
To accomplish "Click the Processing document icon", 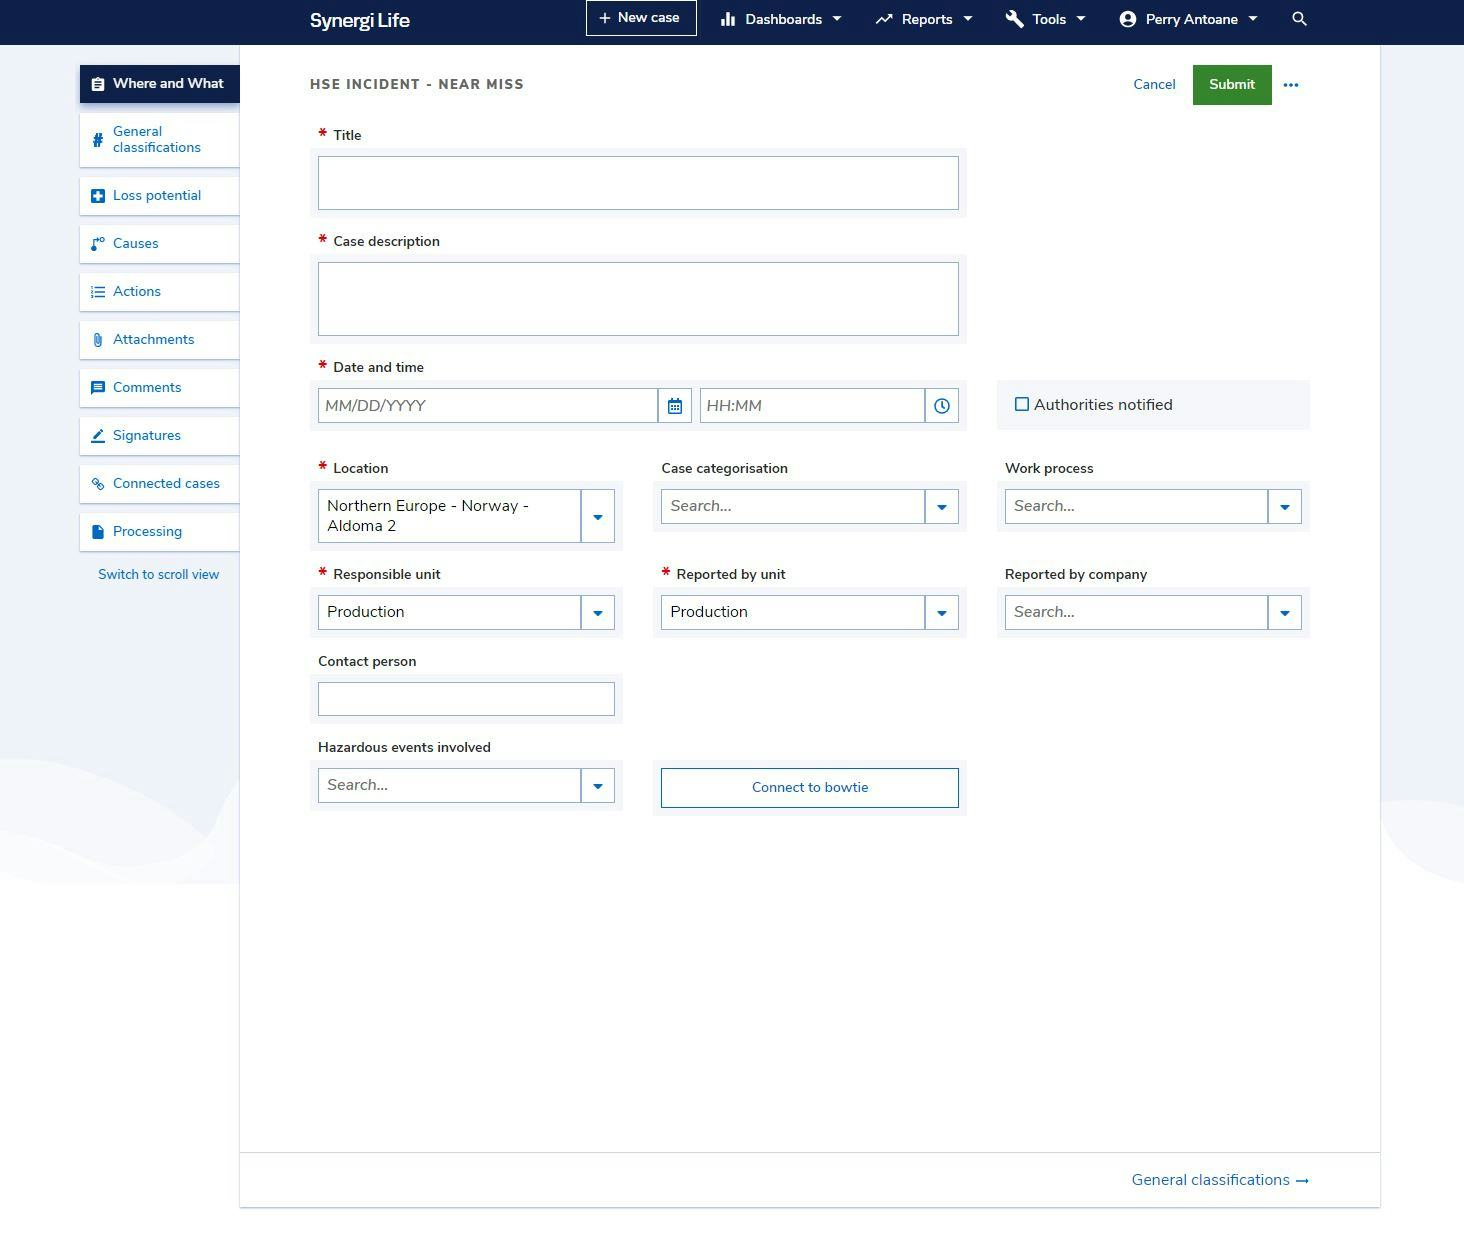I will click(98, 532).
